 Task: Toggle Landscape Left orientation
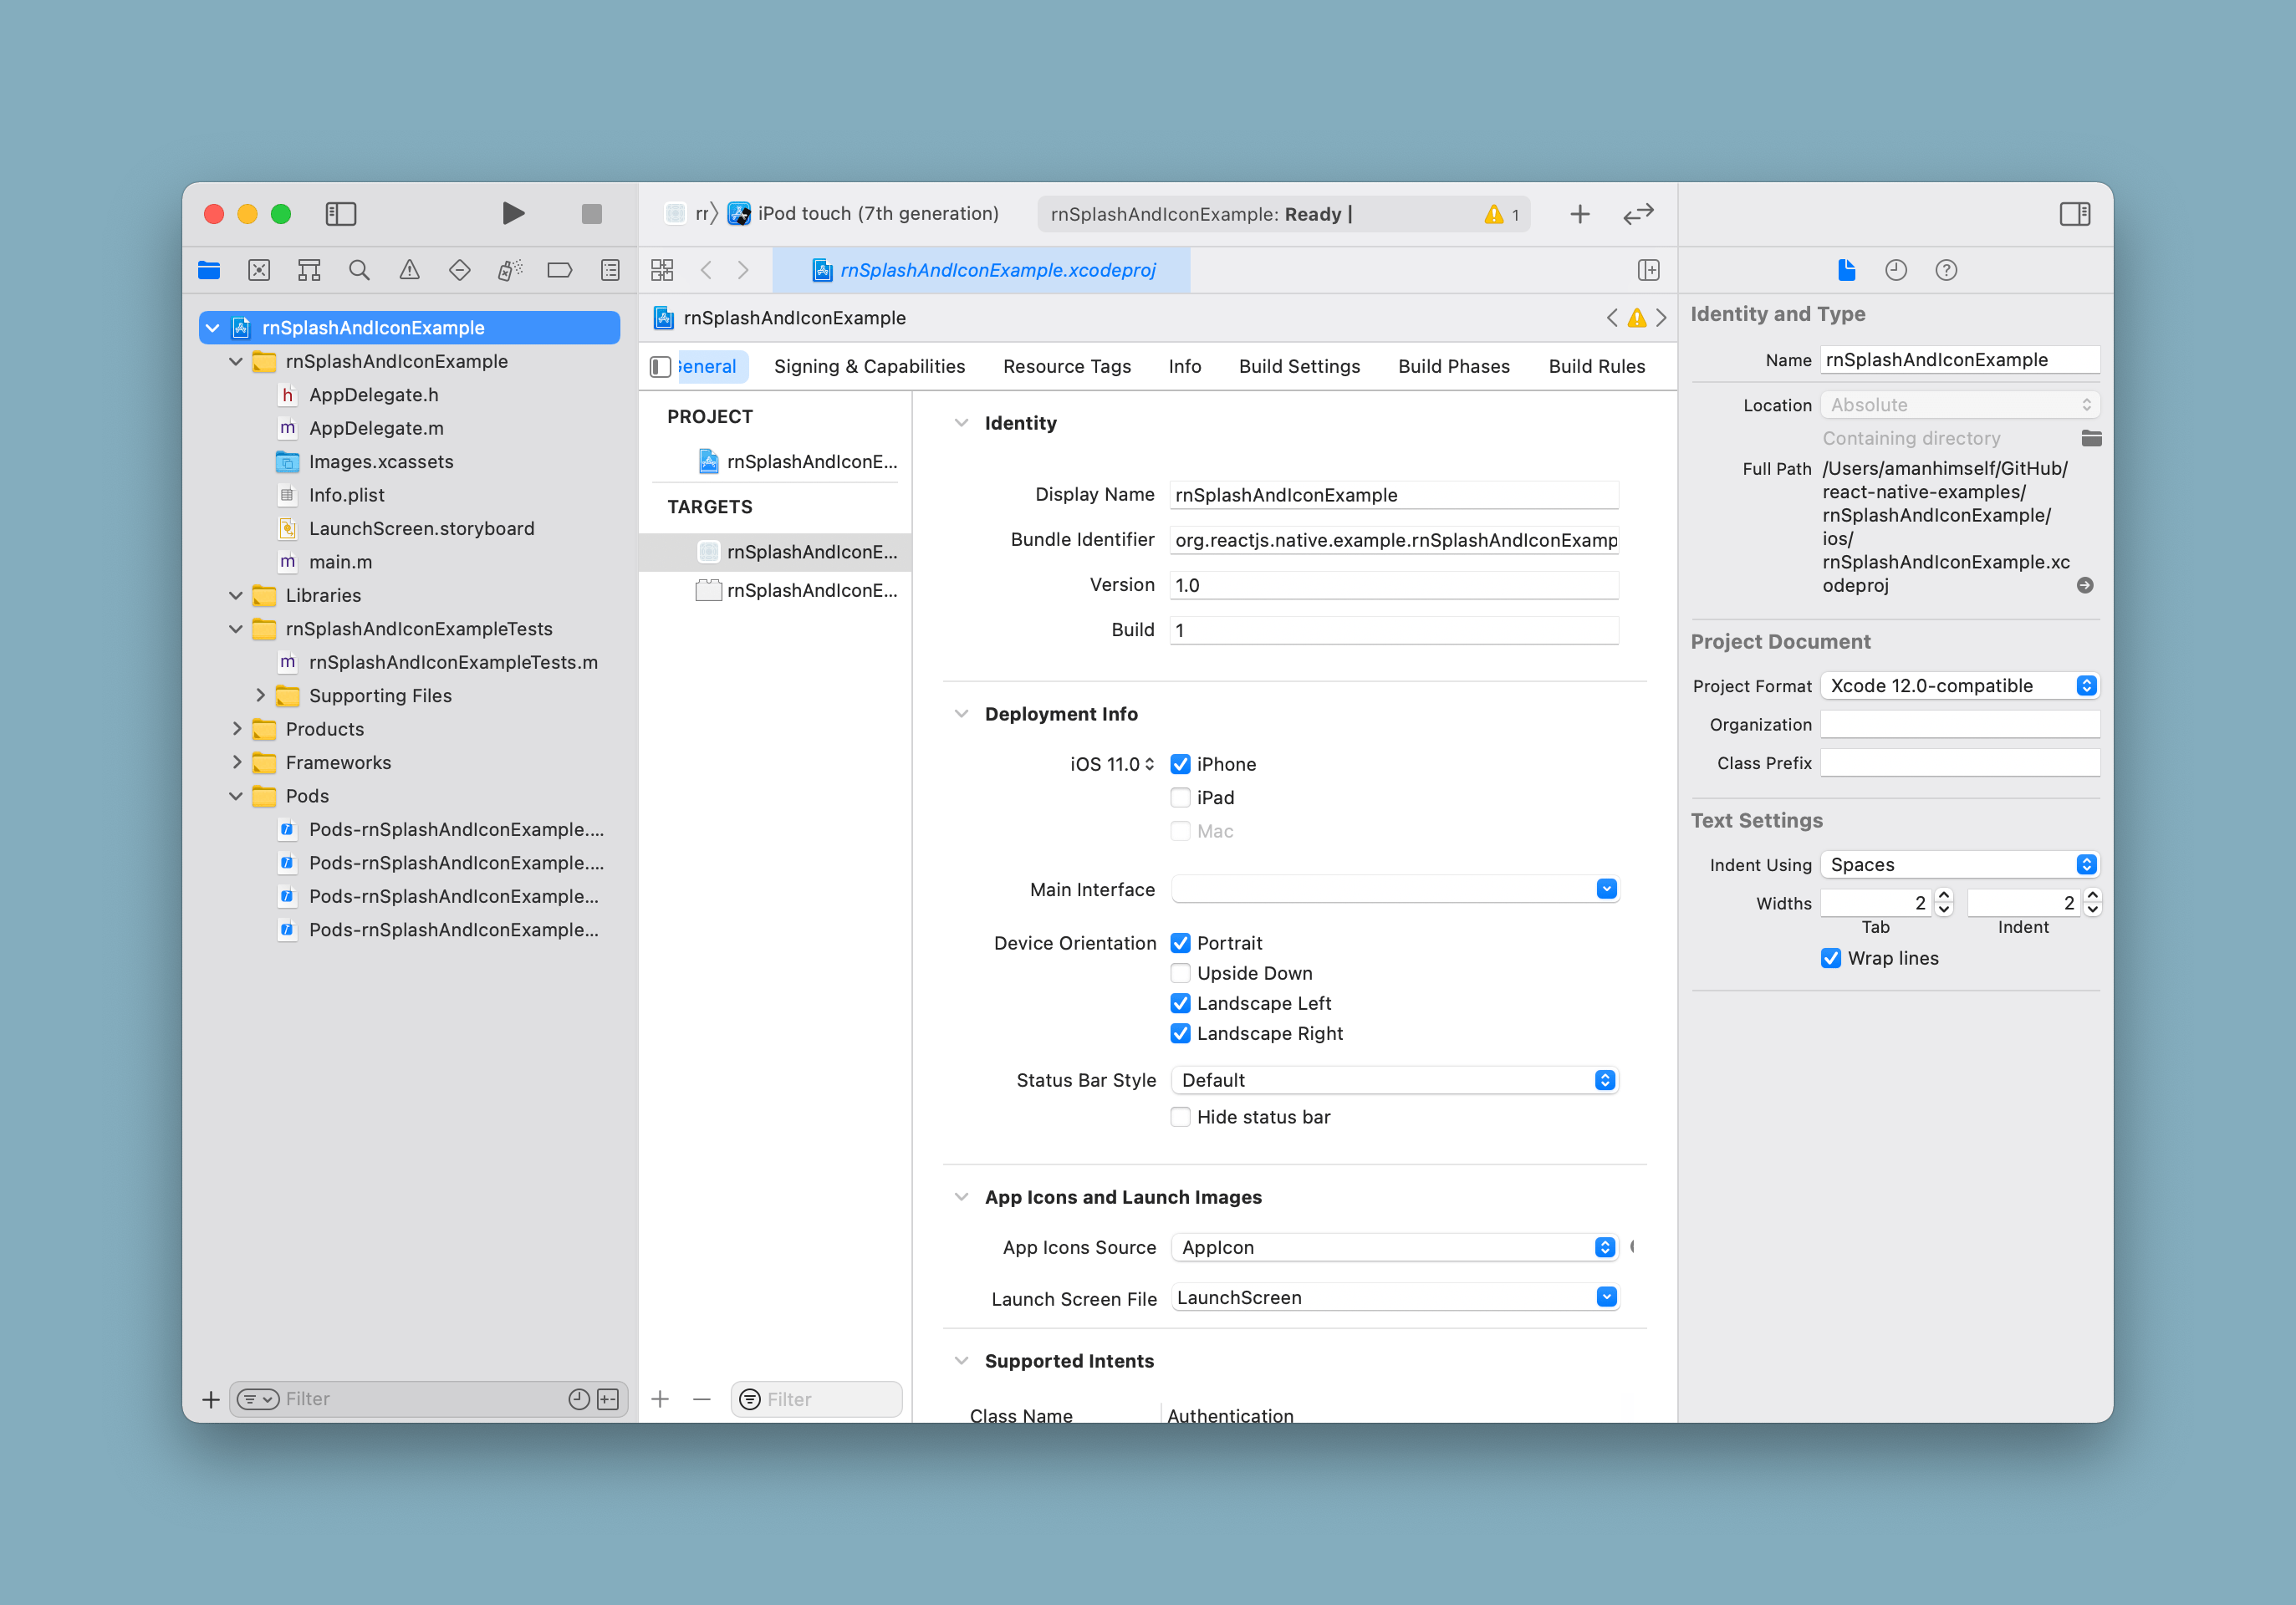(x=1180, y=1003)
